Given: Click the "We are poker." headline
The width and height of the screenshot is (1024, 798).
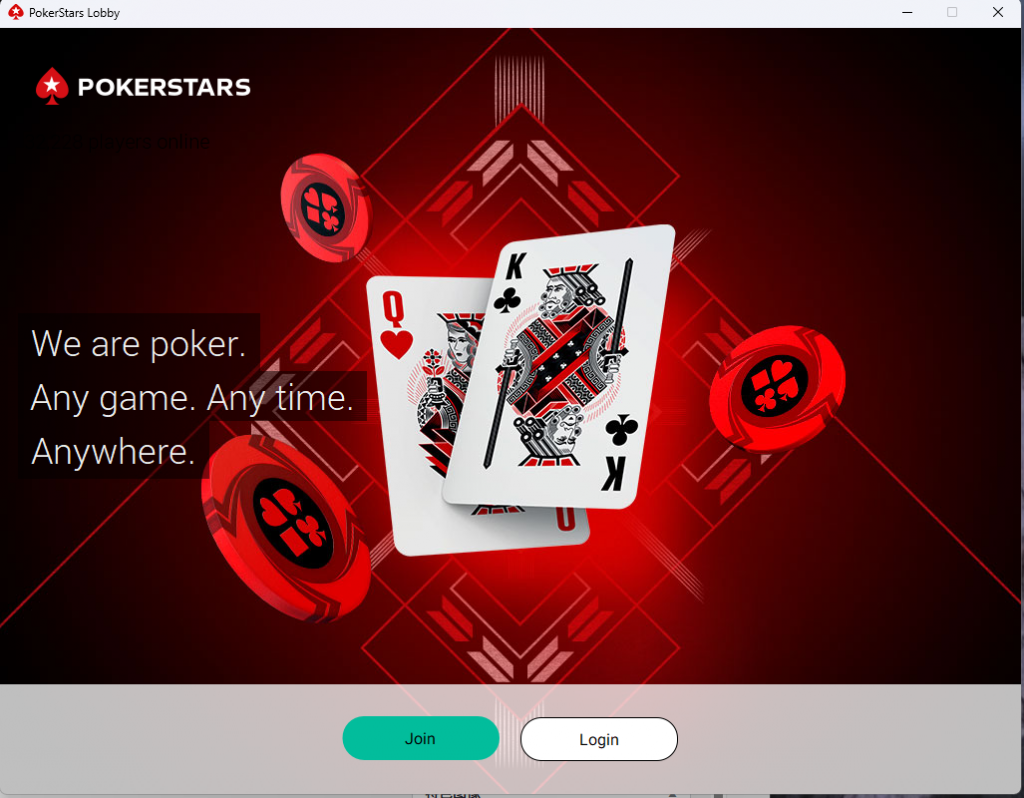Looking at the screenshot, I should point(138,343).
